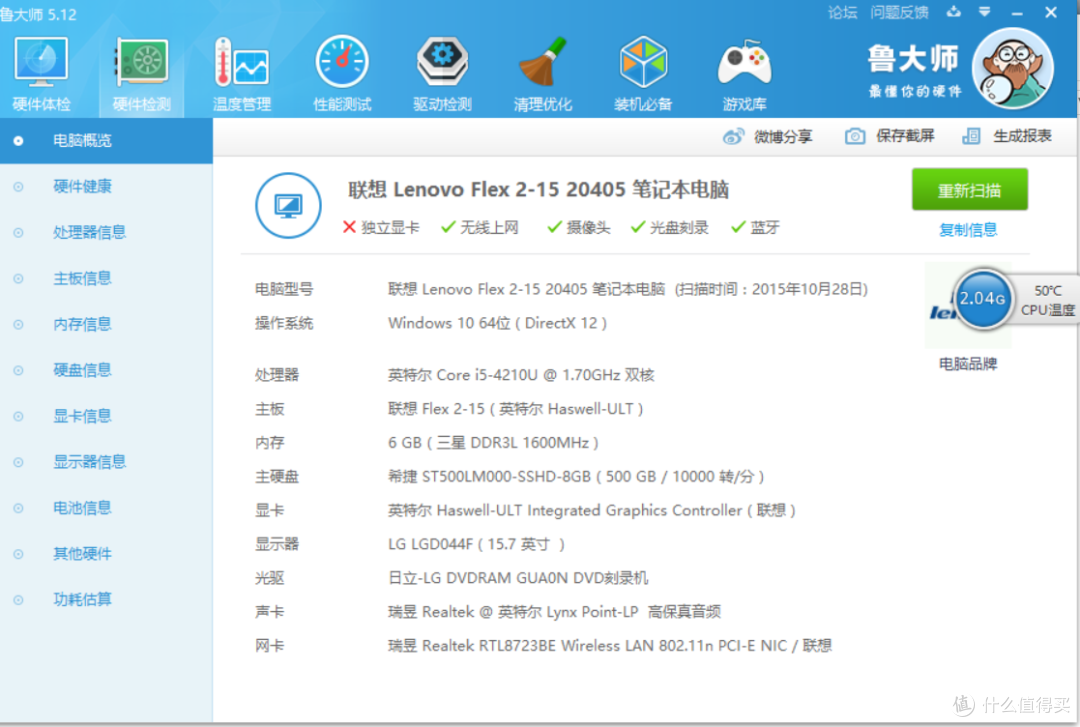The width and height of the screenshot is (1080, 727).
Task: Click the 希捷 ST500LM000-SSHD-8GB disk text
Action: coord(577,477)
